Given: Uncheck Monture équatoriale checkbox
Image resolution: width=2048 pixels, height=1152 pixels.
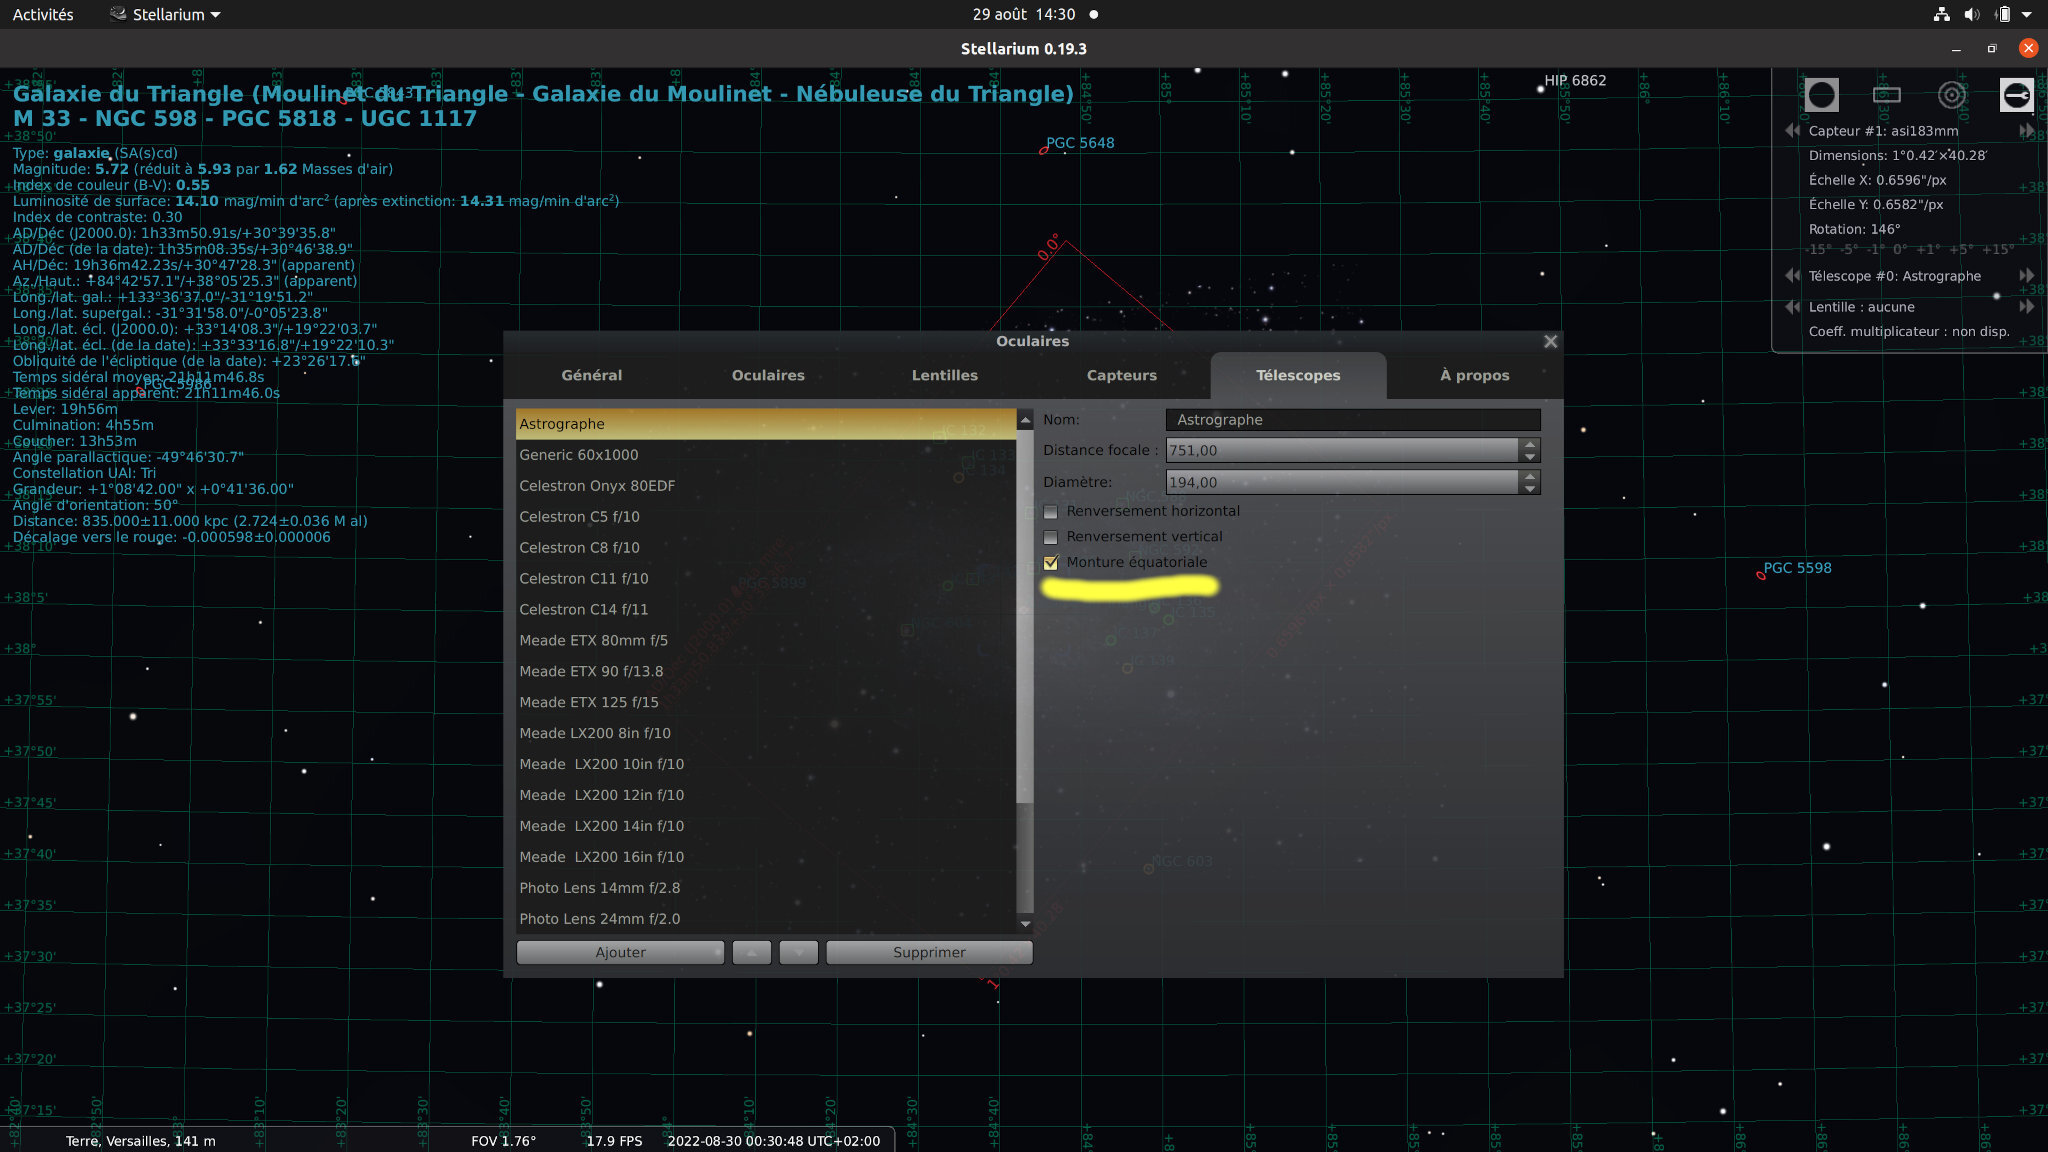Looking at the screenshot, I should pyautogui.click(x=1051, y=563).
